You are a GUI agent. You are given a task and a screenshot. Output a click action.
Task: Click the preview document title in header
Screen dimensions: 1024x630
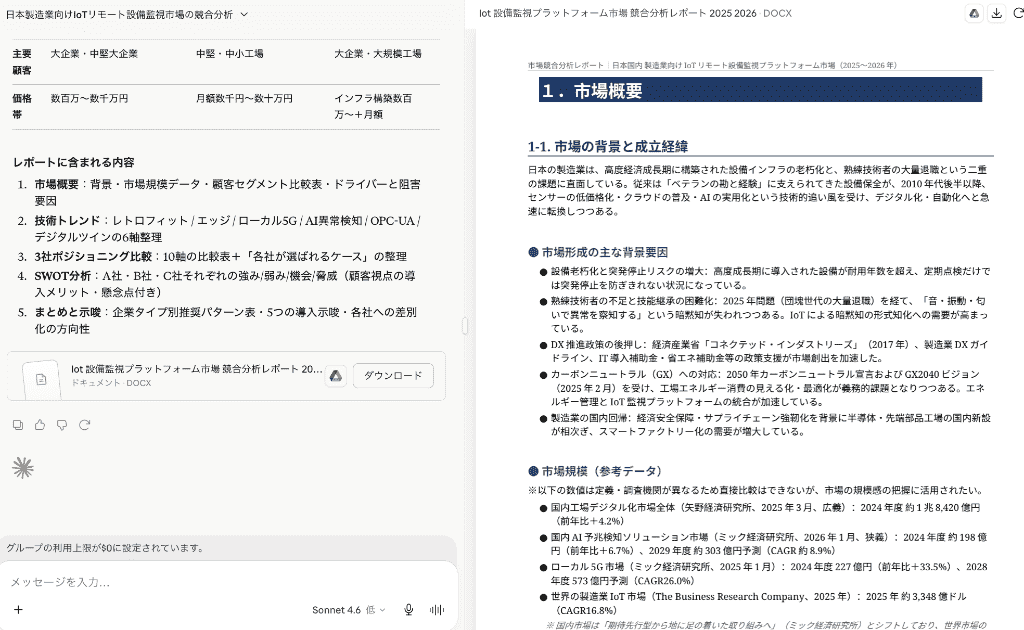[635, 13]
